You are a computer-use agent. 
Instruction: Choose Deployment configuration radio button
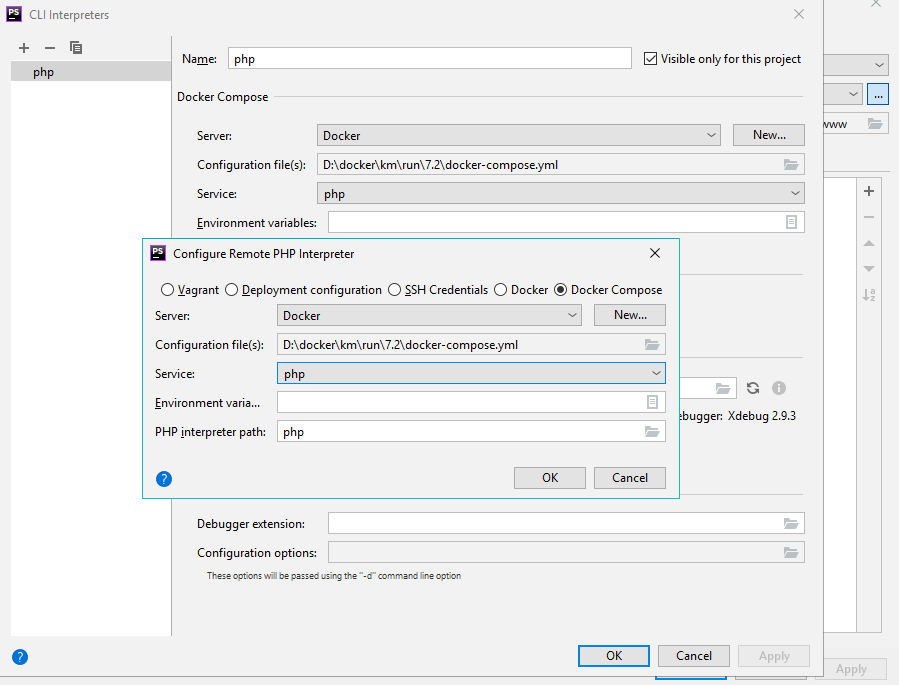[232, 290]
